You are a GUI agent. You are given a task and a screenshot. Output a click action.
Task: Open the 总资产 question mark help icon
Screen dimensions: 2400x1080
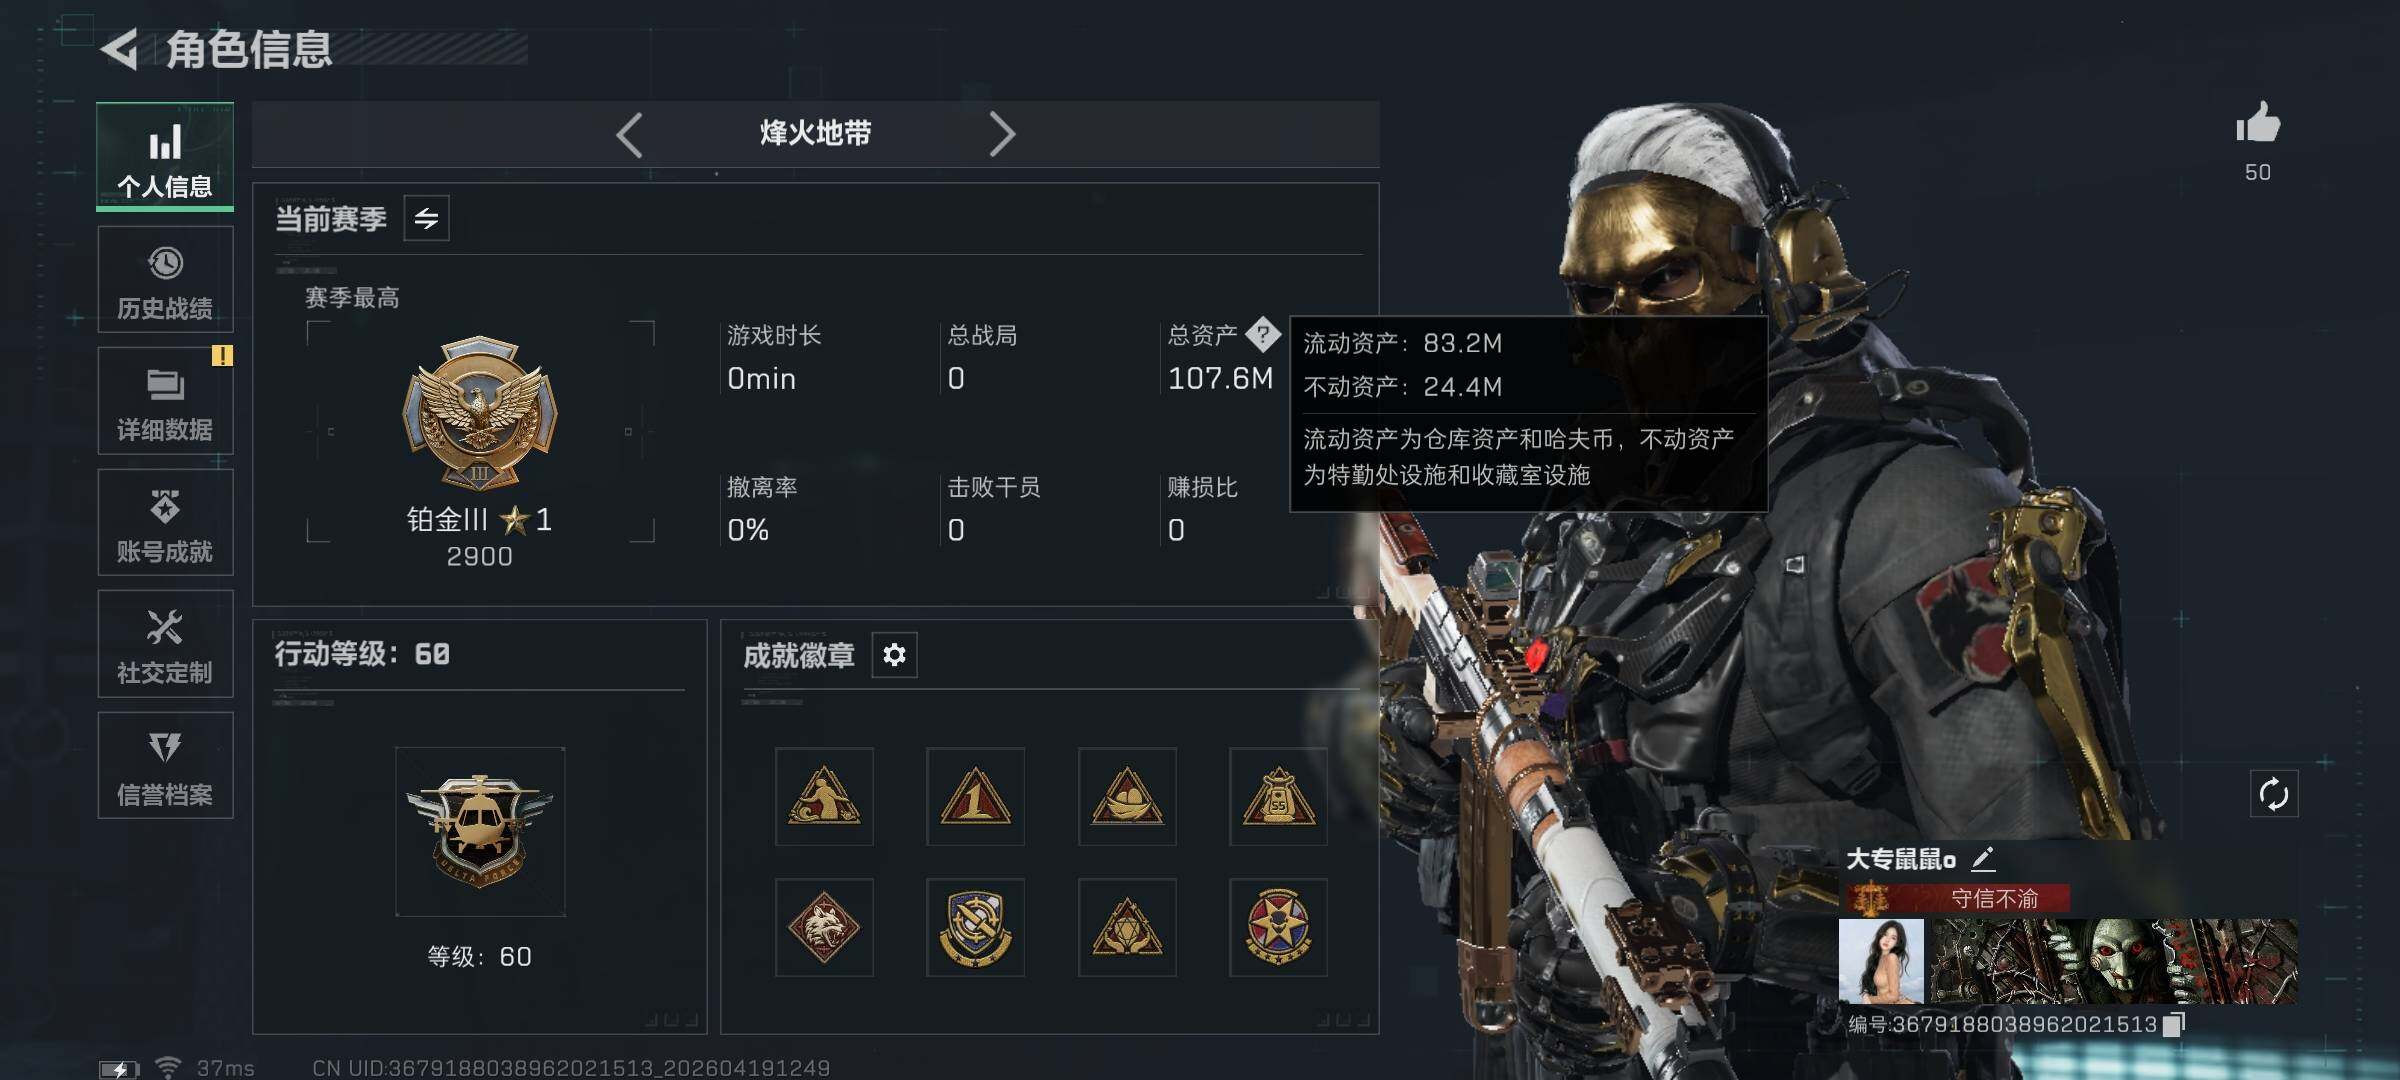[x=1263, y=334]
